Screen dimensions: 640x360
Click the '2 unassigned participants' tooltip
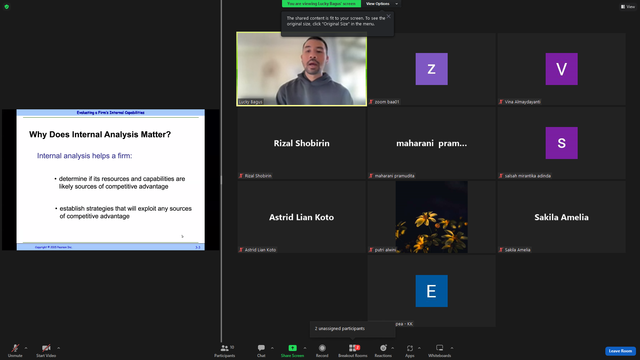(353, 329)
